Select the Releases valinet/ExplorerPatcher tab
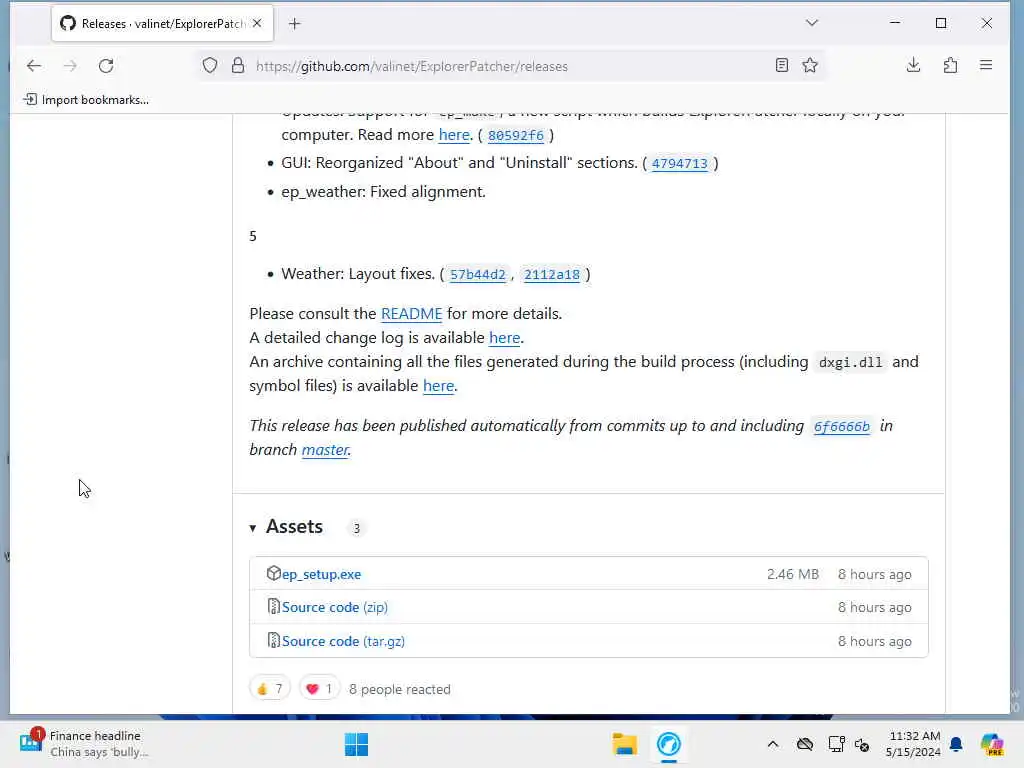 (162, 24)
